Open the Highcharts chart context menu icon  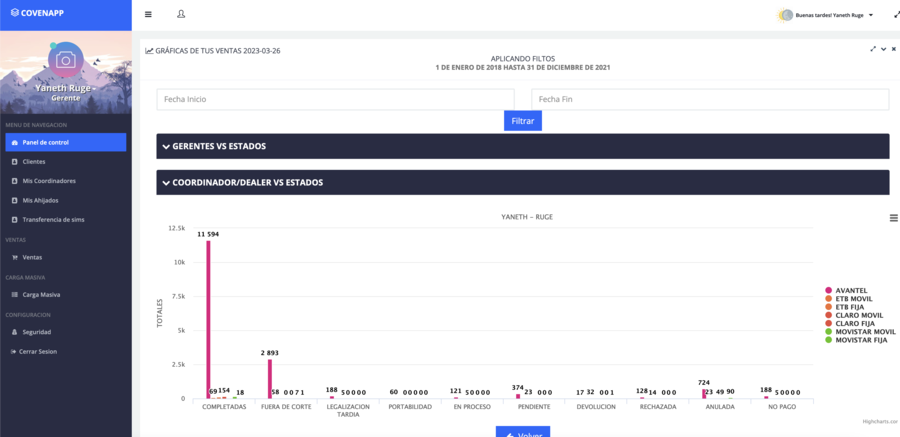893,218
